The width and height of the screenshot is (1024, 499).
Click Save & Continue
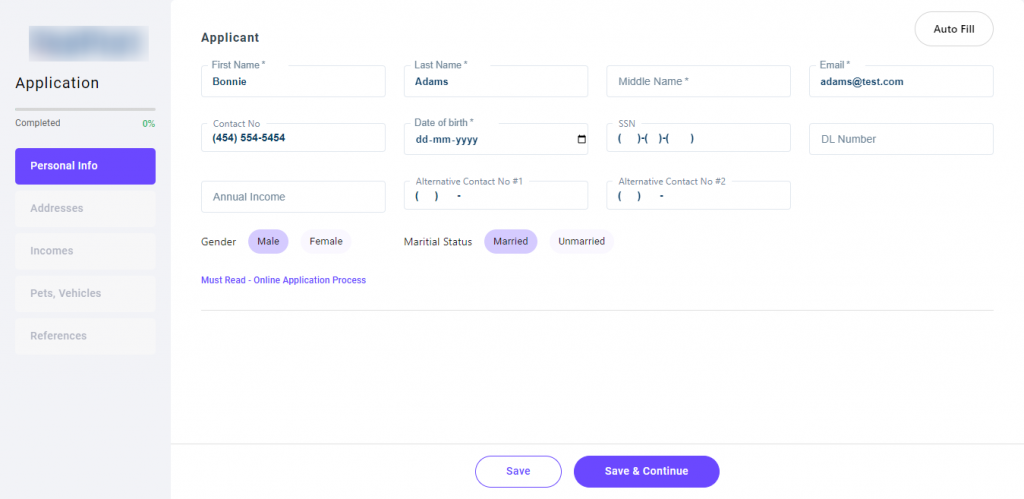click(646, 471)
